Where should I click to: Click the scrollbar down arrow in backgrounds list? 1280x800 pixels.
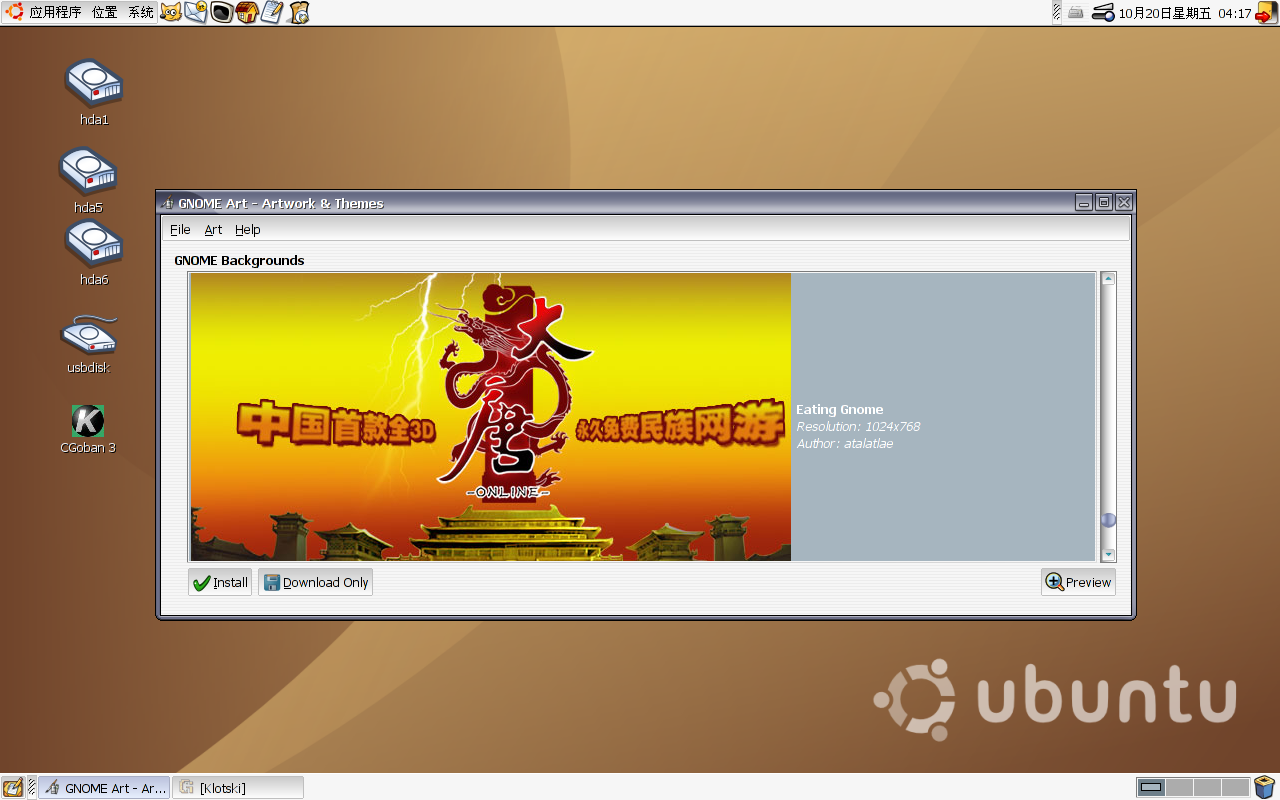1108,554
